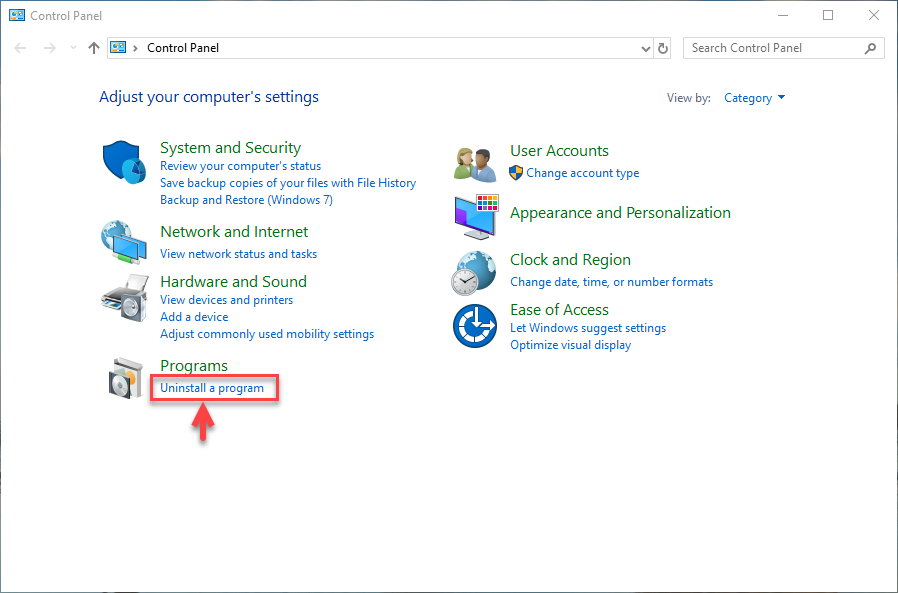Open System and Security category
898x593 pixels.
click(230, 148)
